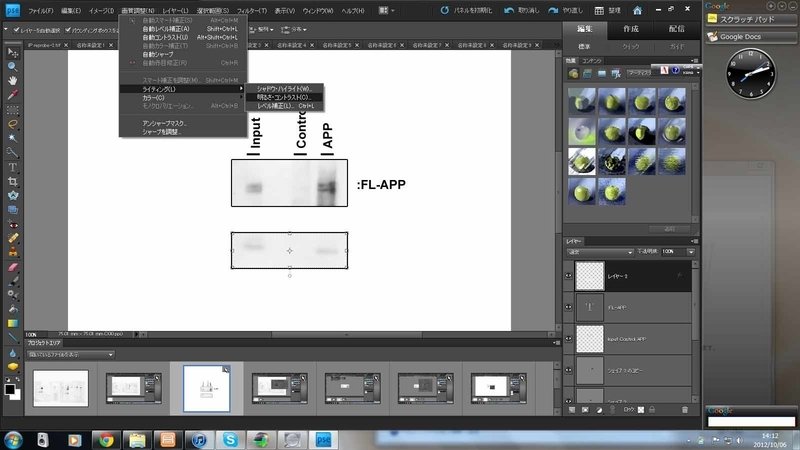The height and width of the screenshot is (450, 800).
Task: Switch to the 作成 tab
Action: [631, 29]
